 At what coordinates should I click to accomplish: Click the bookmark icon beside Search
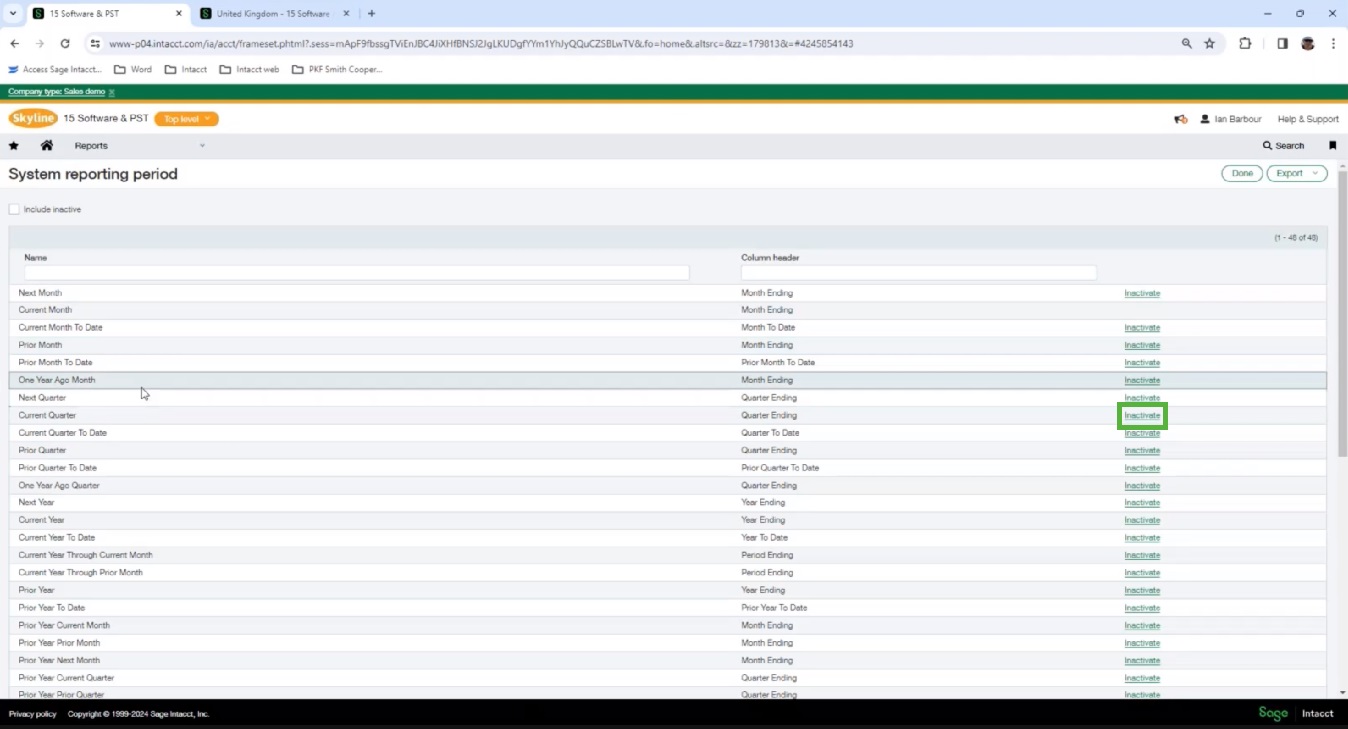[x=1332, y=145]
